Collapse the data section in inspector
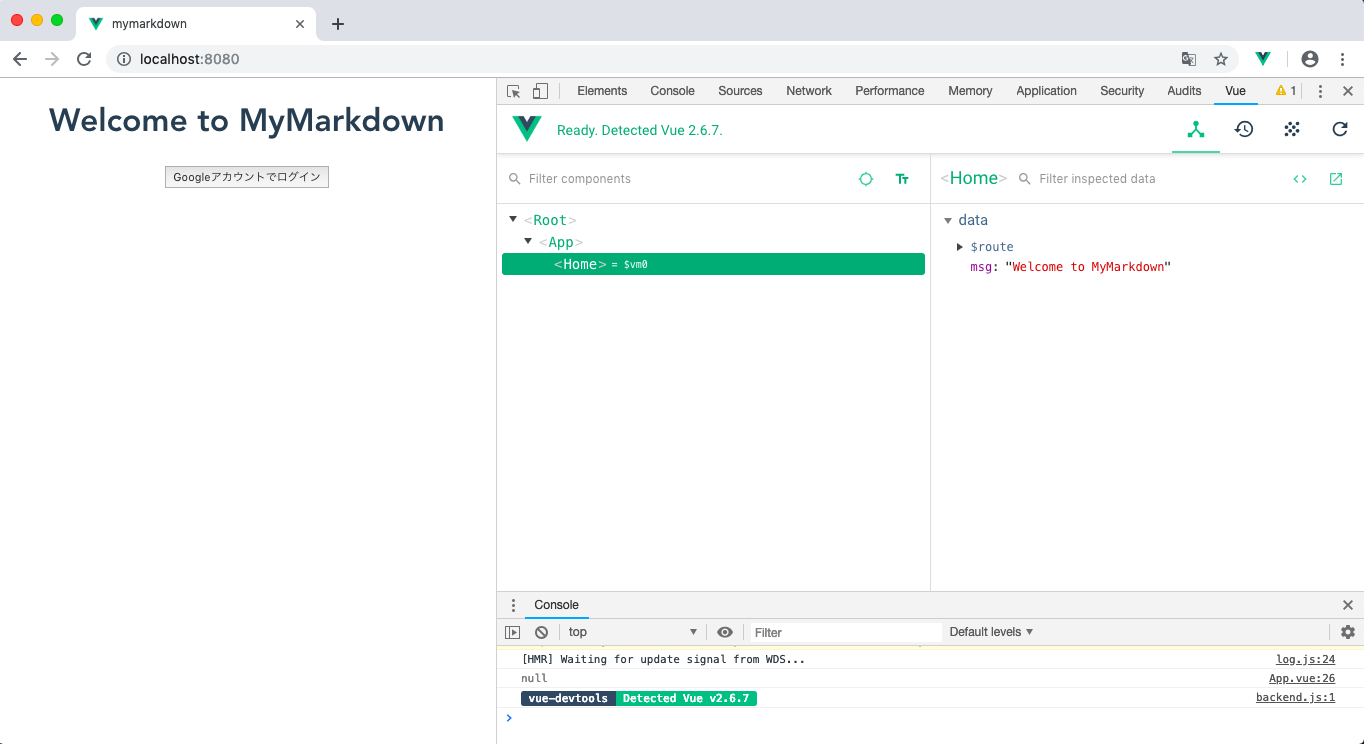Screen dimensions: 1364x744 tap(948, 220)
